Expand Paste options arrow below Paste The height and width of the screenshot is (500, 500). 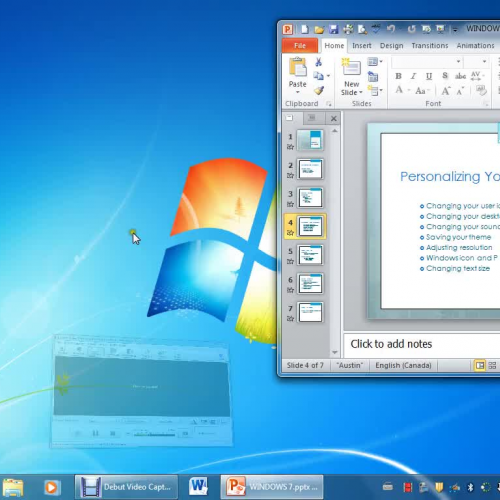298,92
